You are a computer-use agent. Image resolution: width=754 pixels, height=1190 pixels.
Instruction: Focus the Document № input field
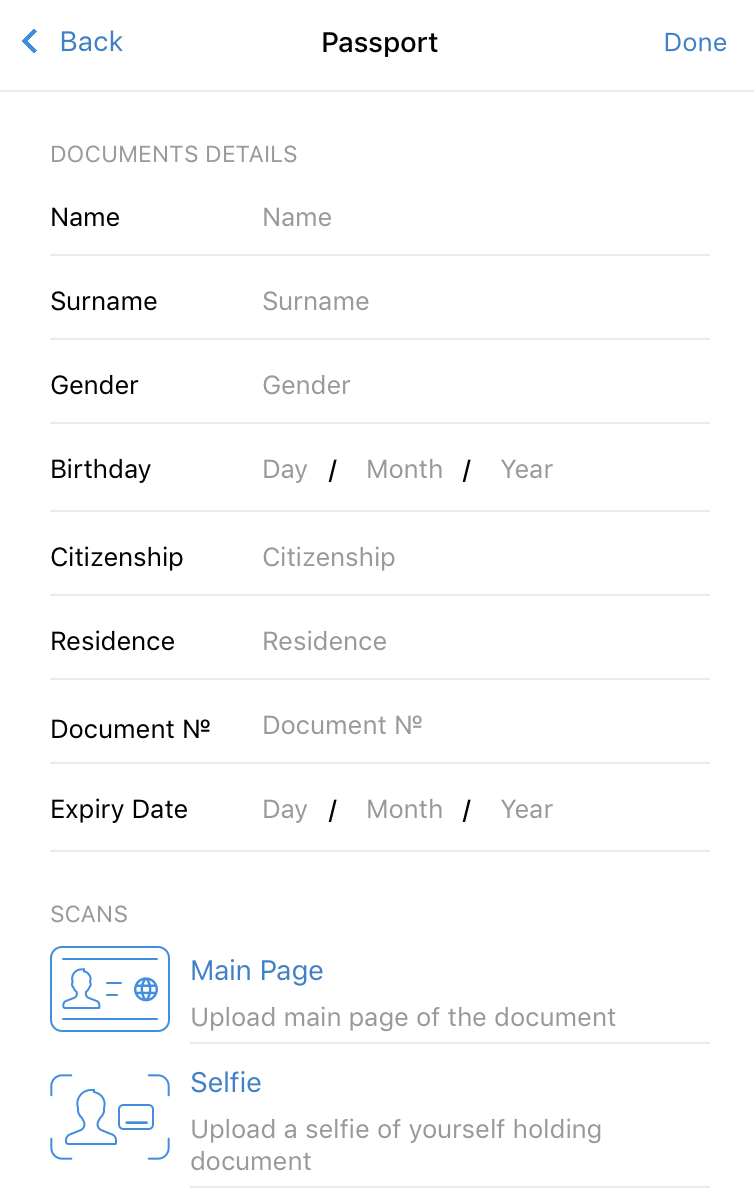[485, 726]
